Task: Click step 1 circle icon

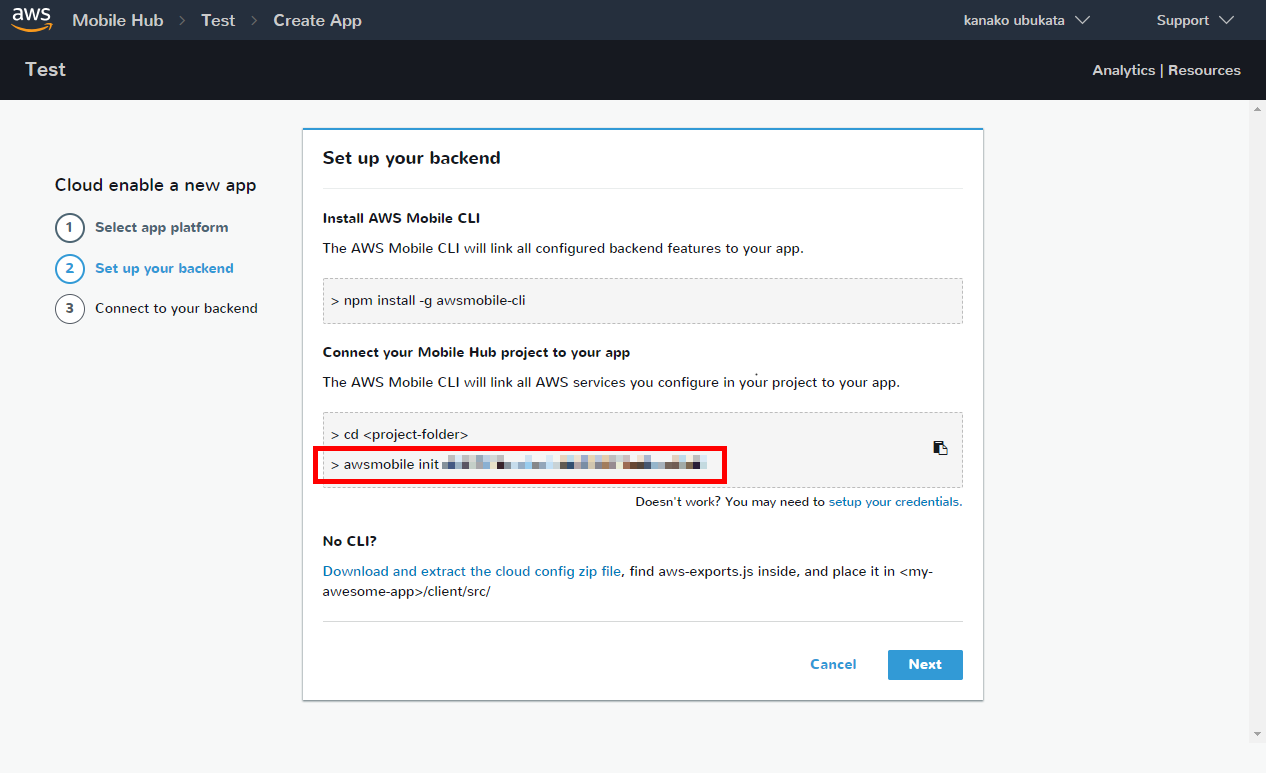Action: click(x=69, y=228)
